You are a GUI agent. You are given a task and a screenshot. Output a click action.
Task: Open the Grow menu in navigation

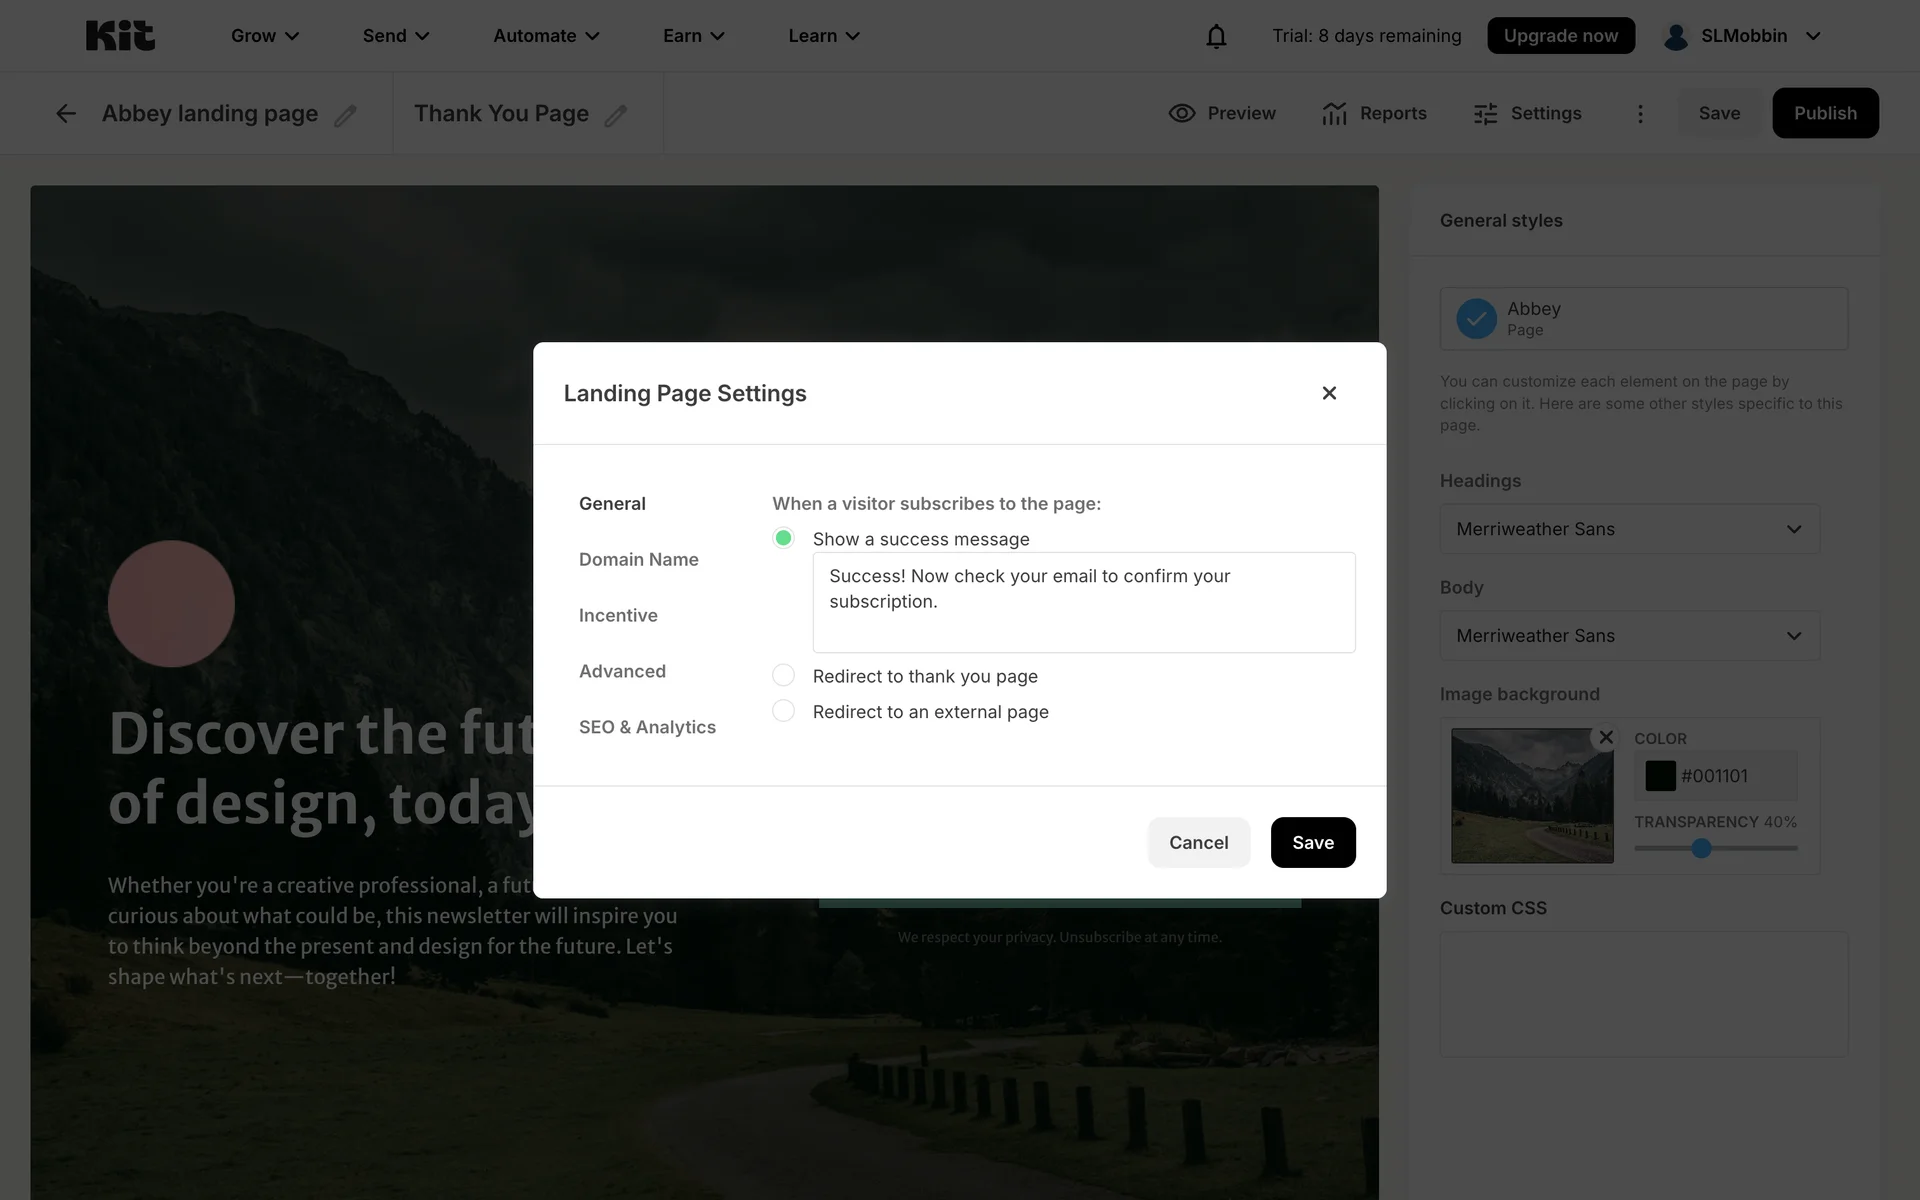[x=265, y=36]
